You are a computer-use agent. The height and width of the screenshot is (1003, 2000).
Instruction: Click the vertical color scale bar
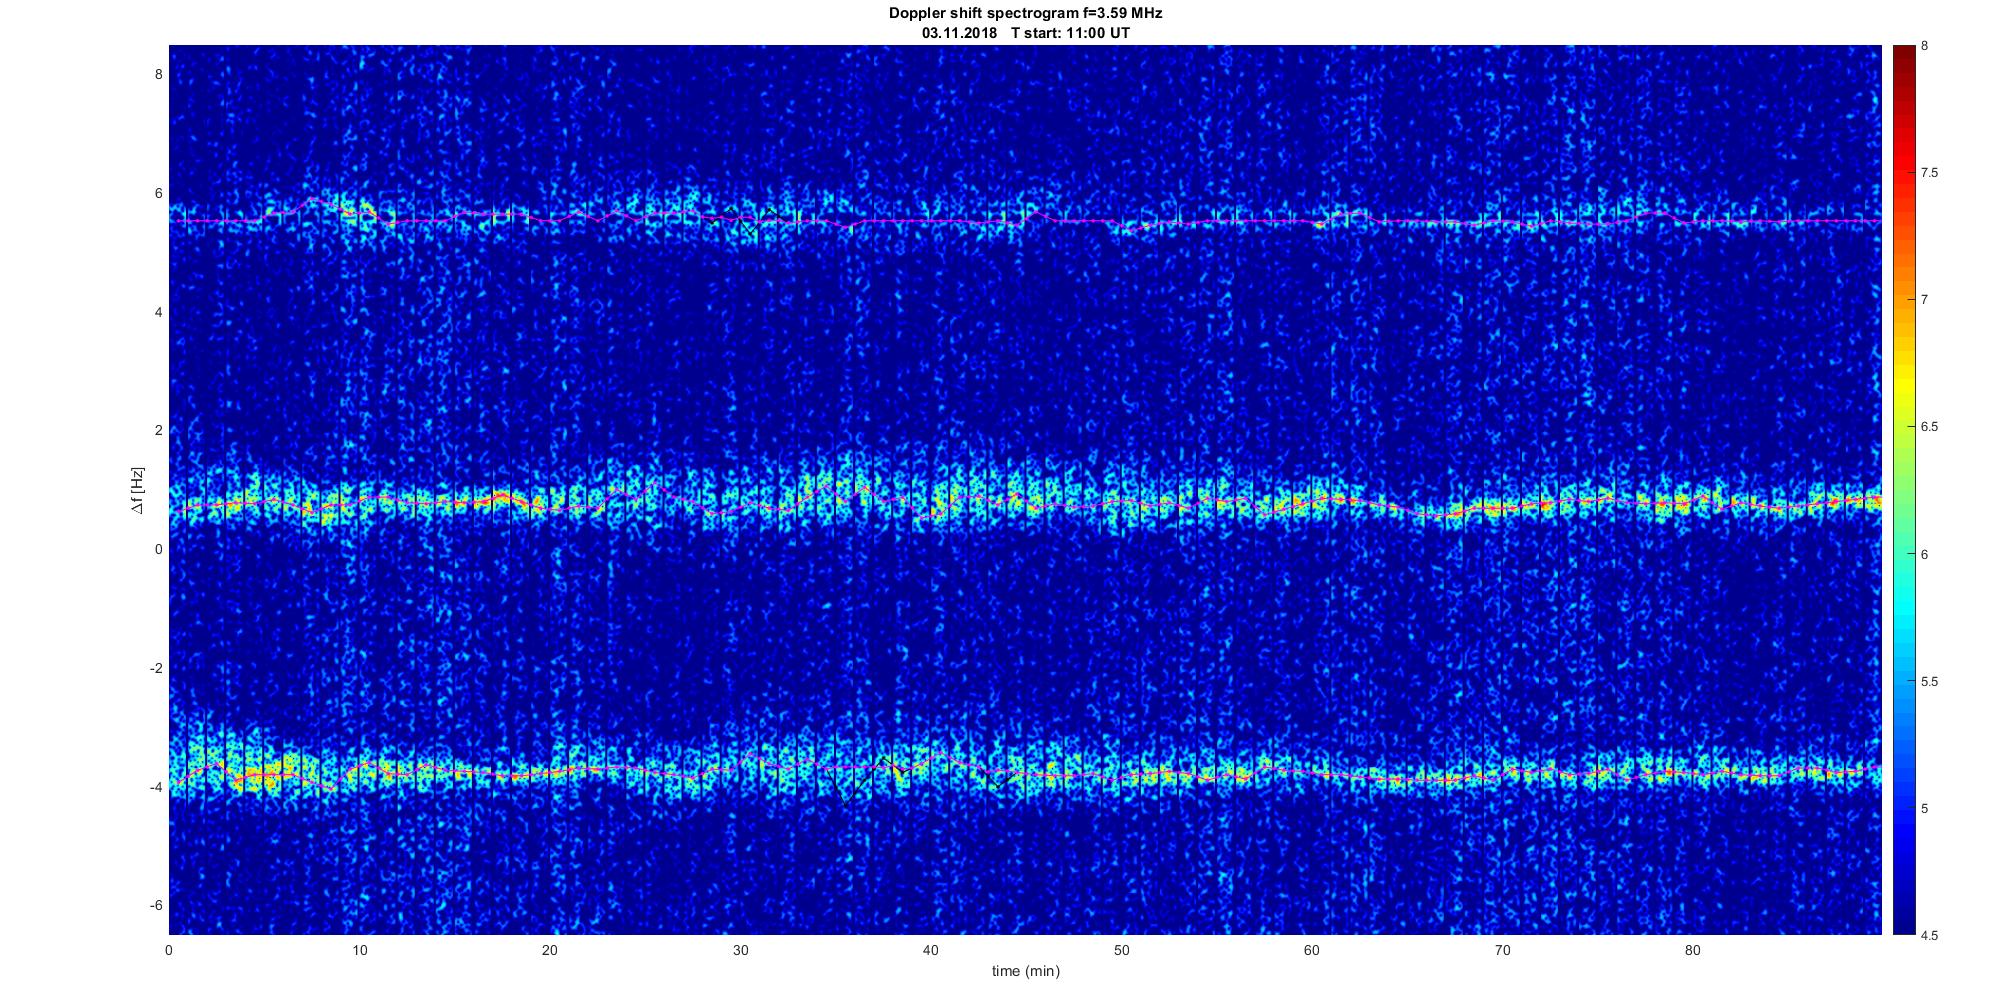(x=1903, y=490)
